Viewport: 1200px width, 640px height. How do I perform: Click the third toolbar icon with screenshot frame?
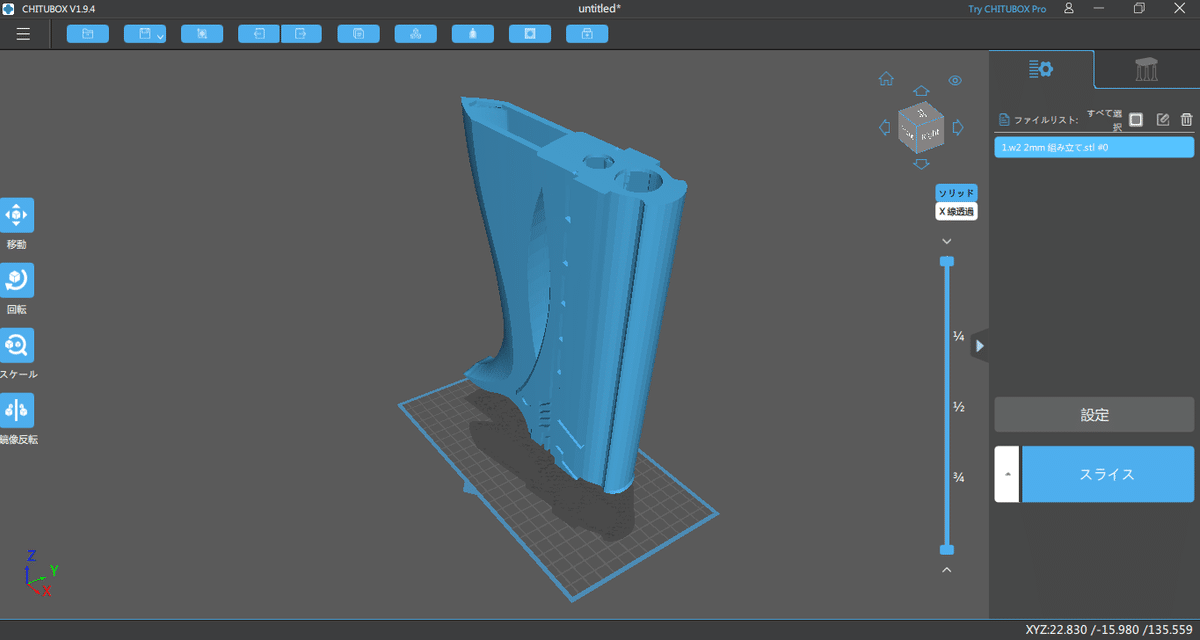point(202,34)
